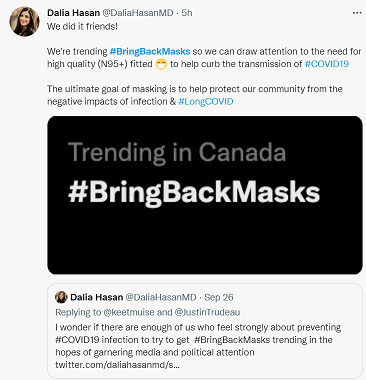This screenshot has width=366, height=380.
Task: Click #BringBackMasks text inside the image
Action: coord(194,192)
